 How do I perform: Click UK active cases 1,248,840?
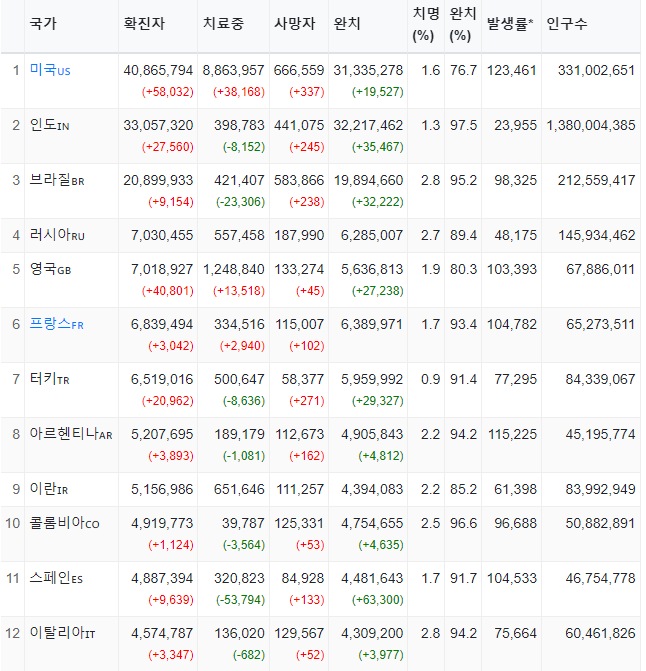pyautogui.click(x=234, y=269)
